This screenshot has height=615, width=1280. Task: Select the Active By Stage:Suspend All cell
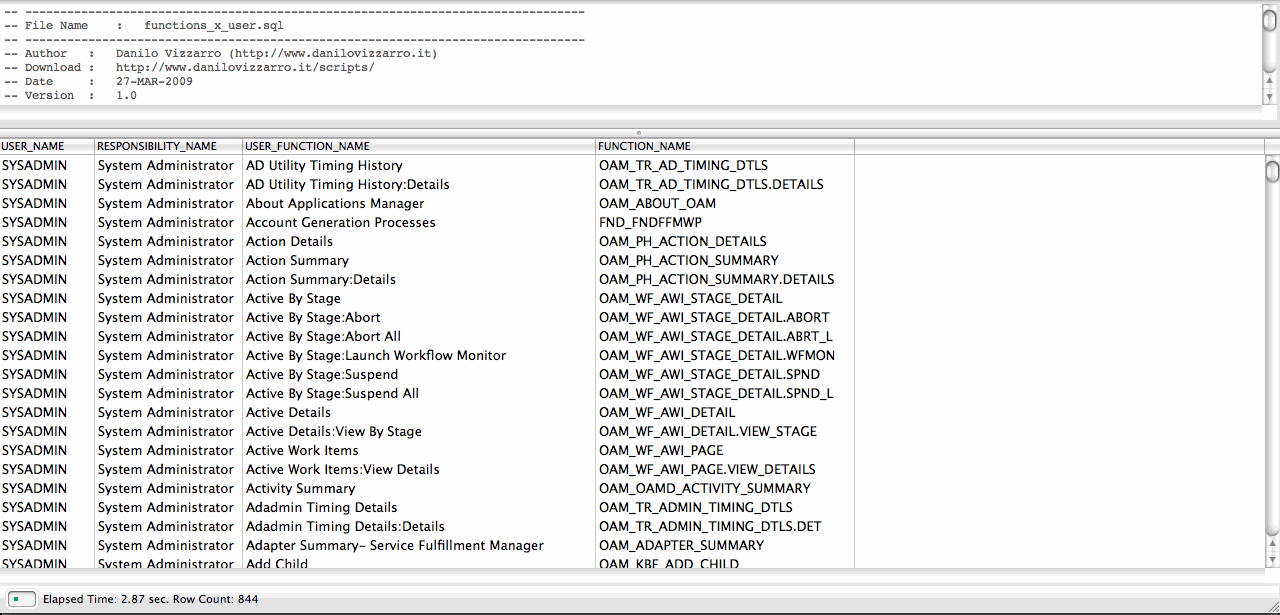click(x=419, y=393)
